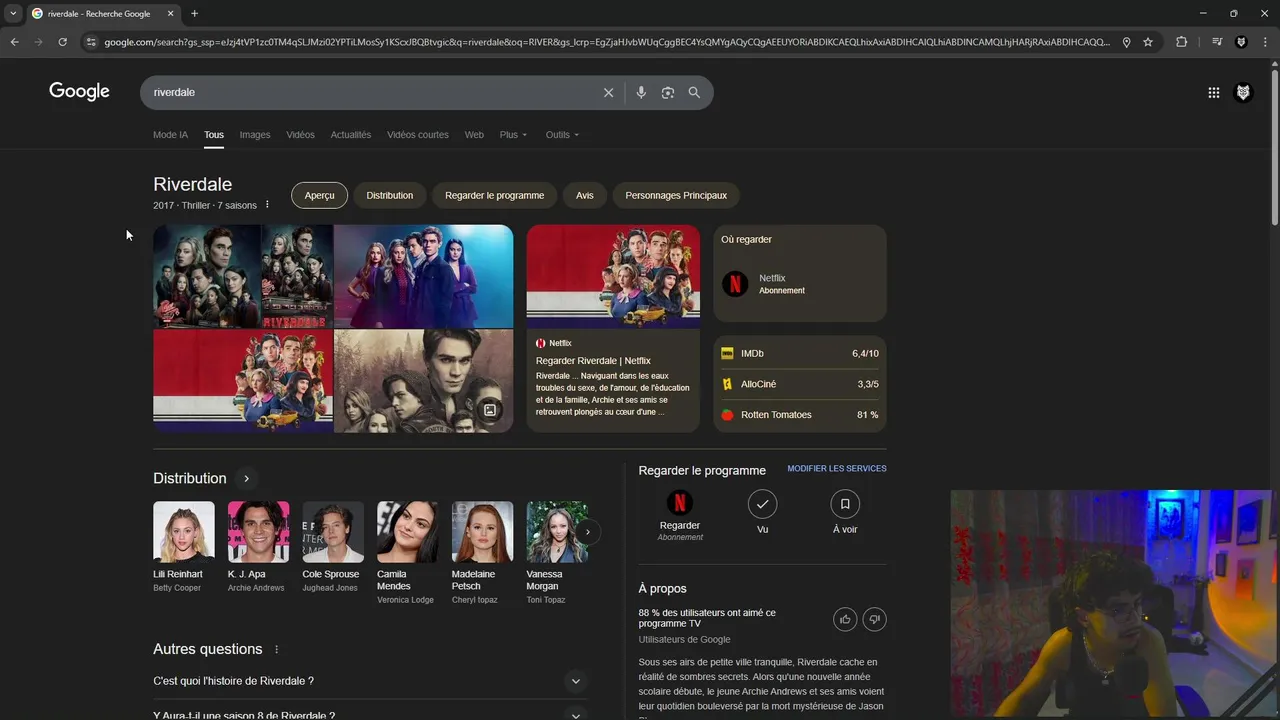1280x720 pixels.
Task: Open a new browser tab
Action: pos(194,13)
